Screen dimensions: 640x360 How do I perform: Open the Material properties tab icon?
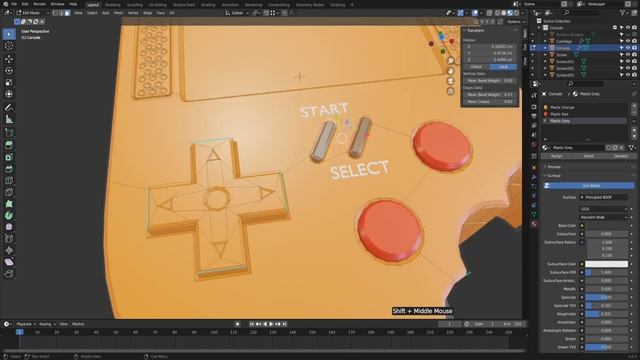coord(534,224)
